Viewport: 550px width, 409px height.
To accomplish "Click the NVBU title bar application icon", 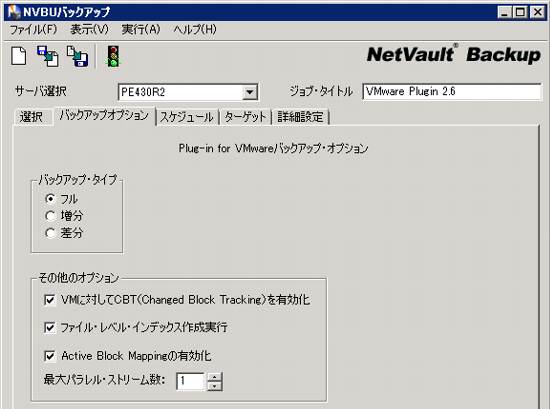I will coord(14,12).
